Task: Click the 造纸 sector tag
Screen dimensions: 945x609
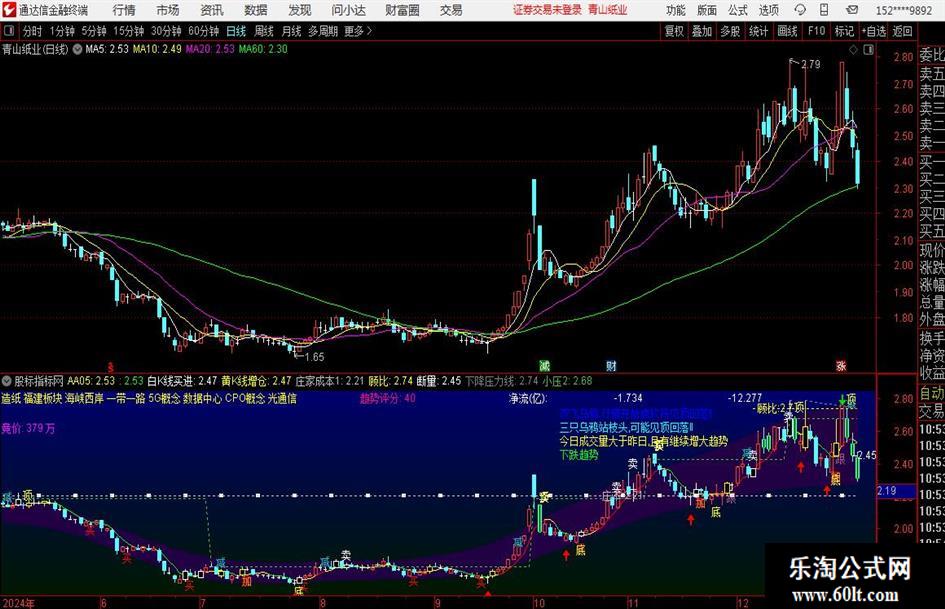Action: (11, 399)
